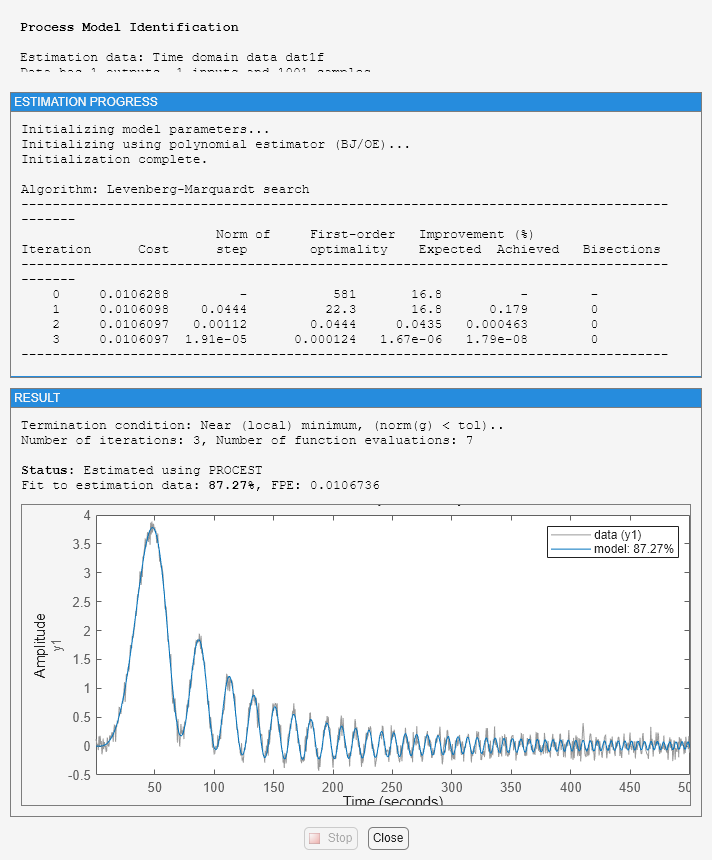Click the 'data (y1)' legend entry
Image resolution: width=712 pixels, height=860 pixels.
(x=612, y=535)
